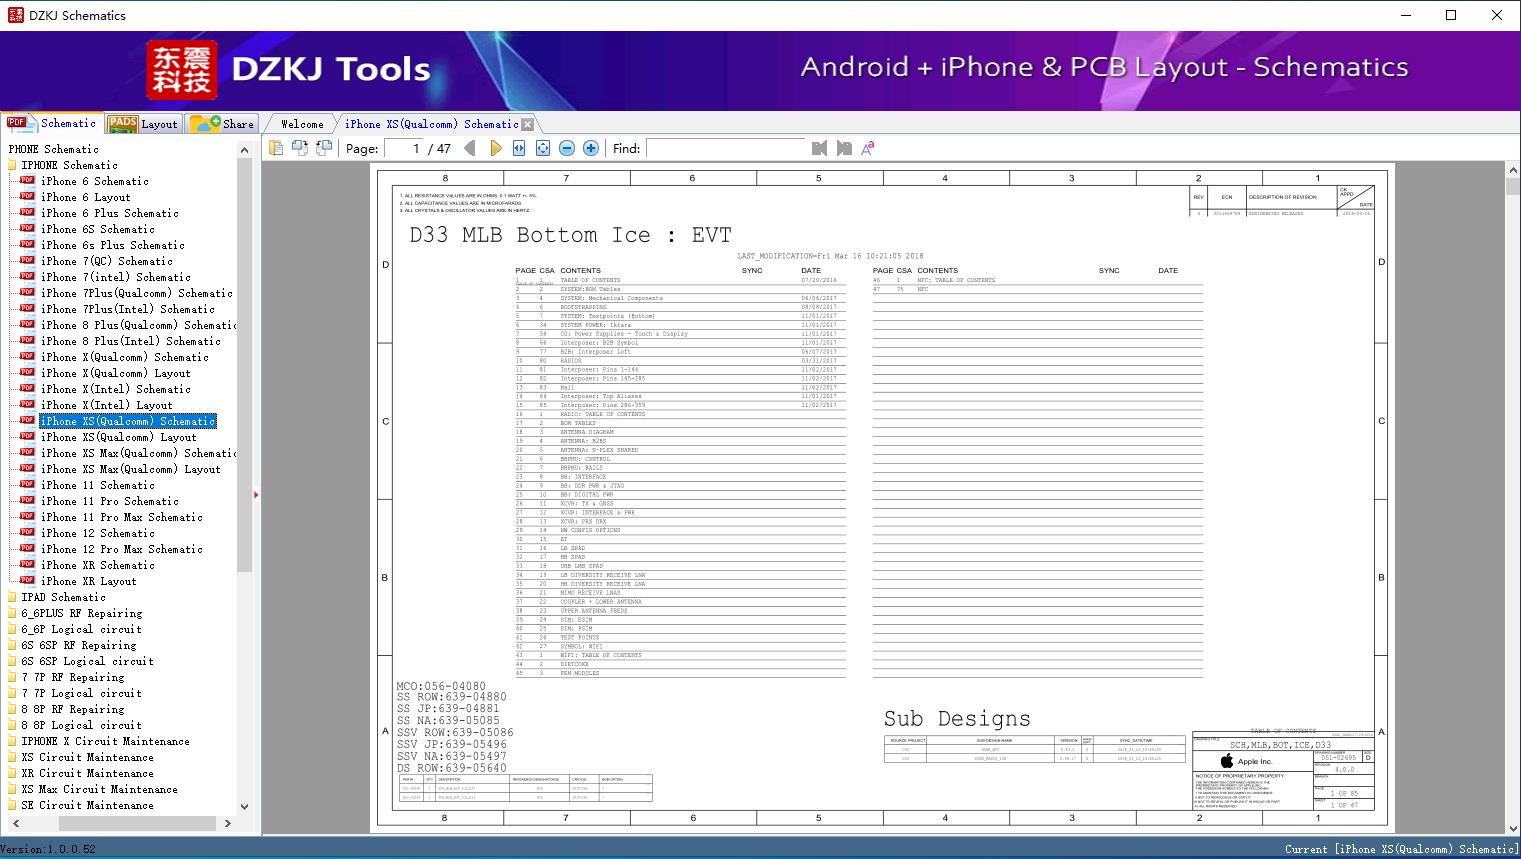This screenshot has width=1521, height=859.
Task: Open the Share tab
Action: (x=223, y=124)
